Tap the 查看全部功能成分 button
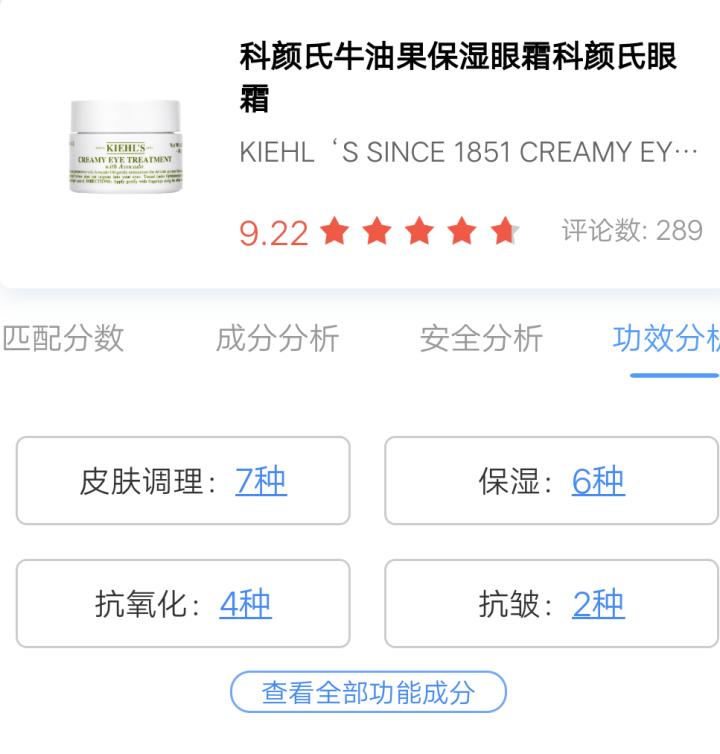720x754 pixels. [368, 692]
